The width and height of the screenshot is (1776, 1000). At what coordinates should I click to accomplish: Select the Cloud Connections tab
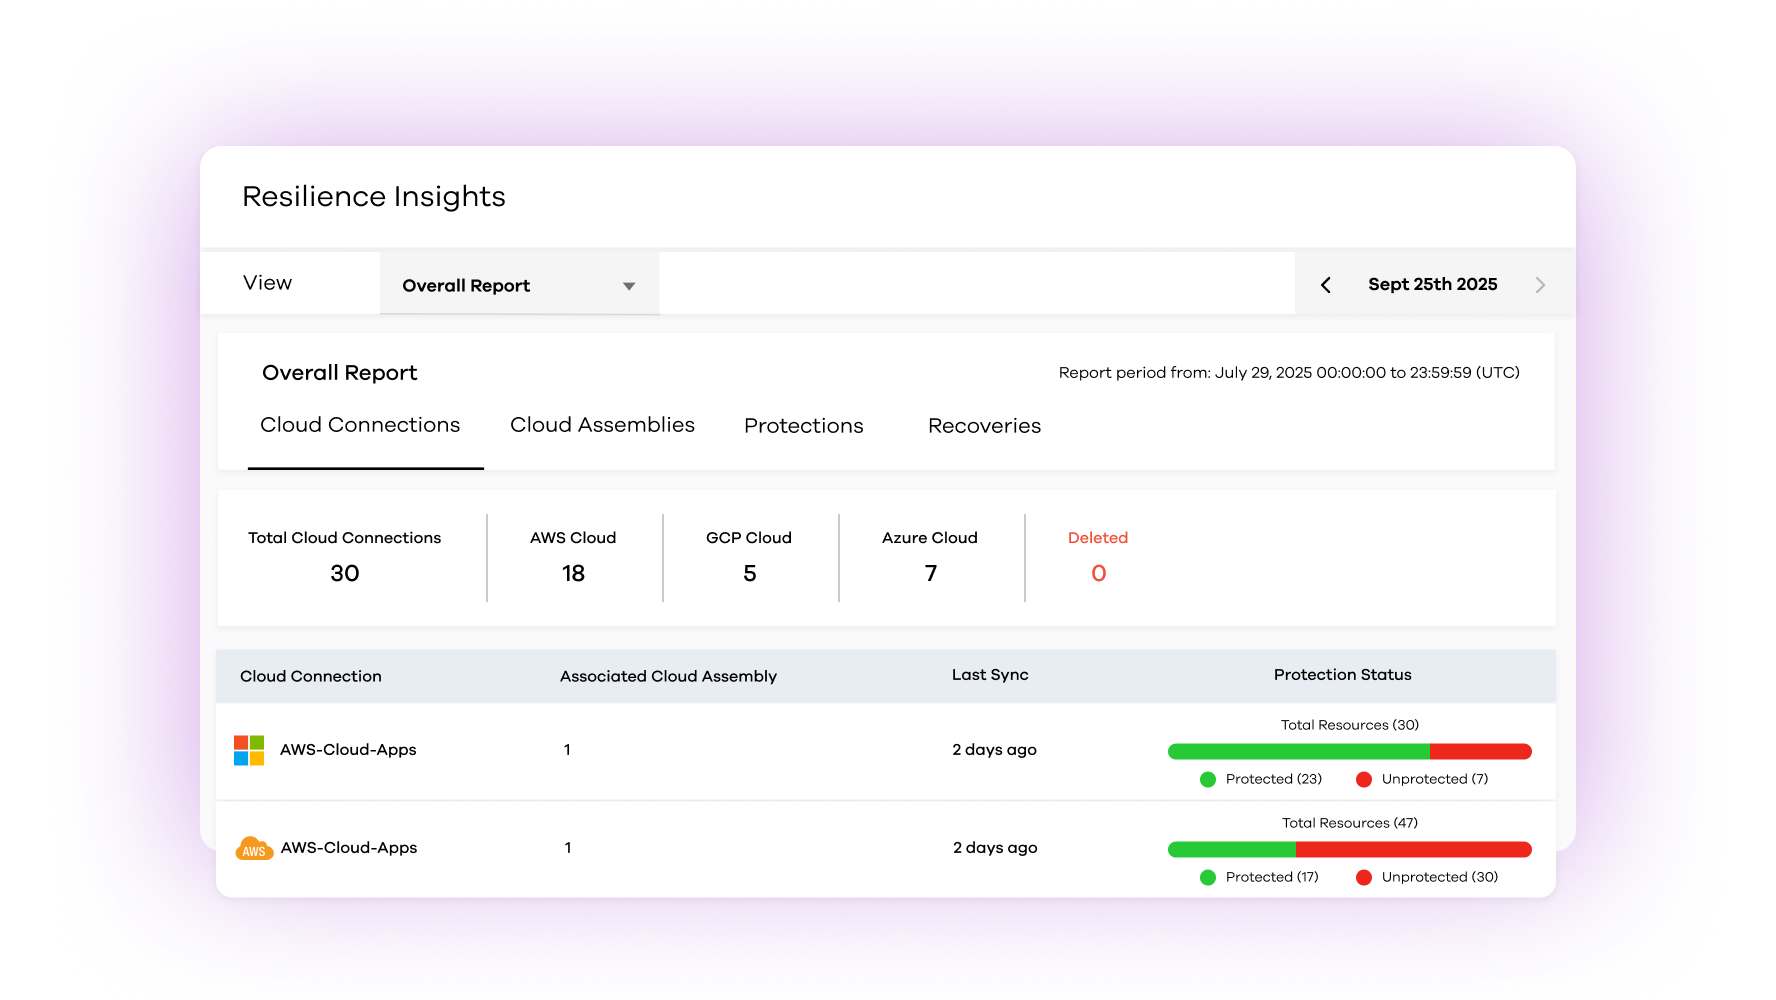pos(360,425)
